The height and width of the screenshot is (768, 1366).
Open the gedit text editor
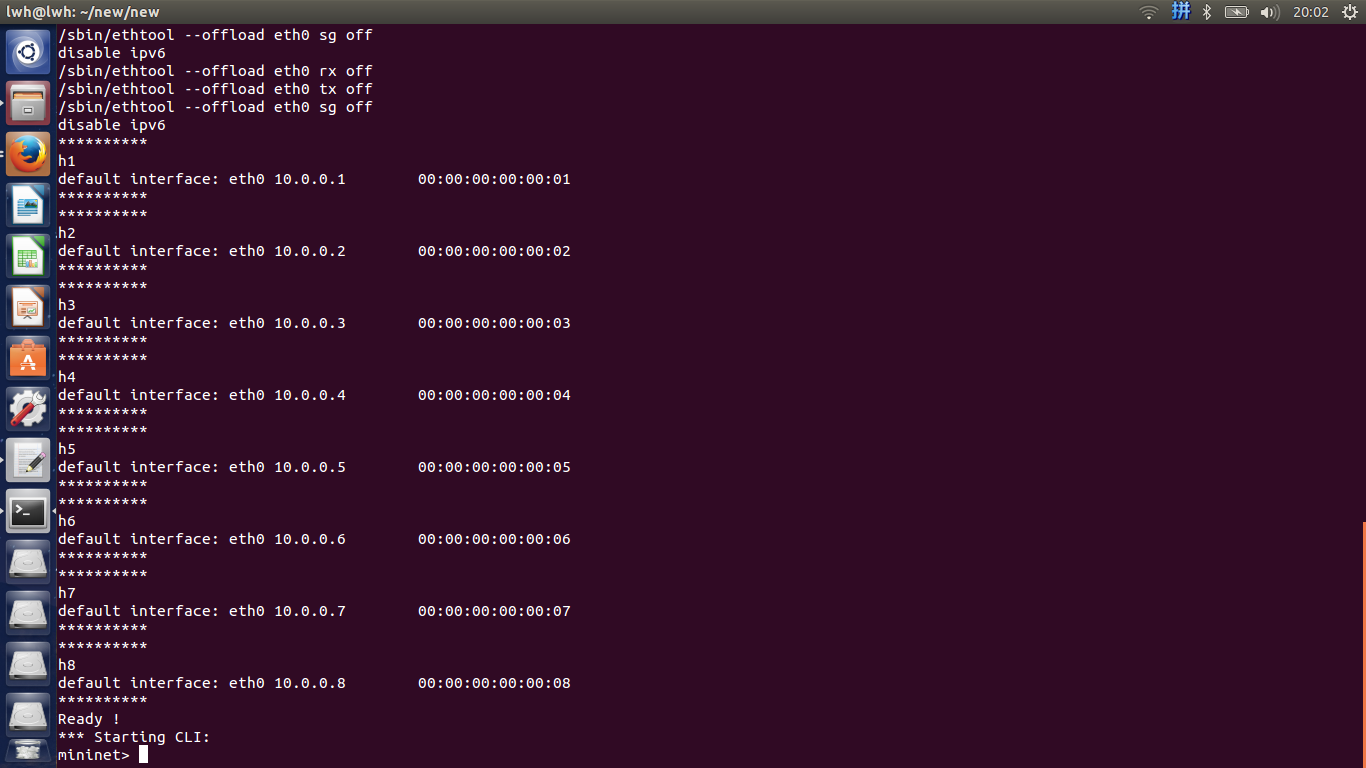pyautogui.click(x=27, y=459)
